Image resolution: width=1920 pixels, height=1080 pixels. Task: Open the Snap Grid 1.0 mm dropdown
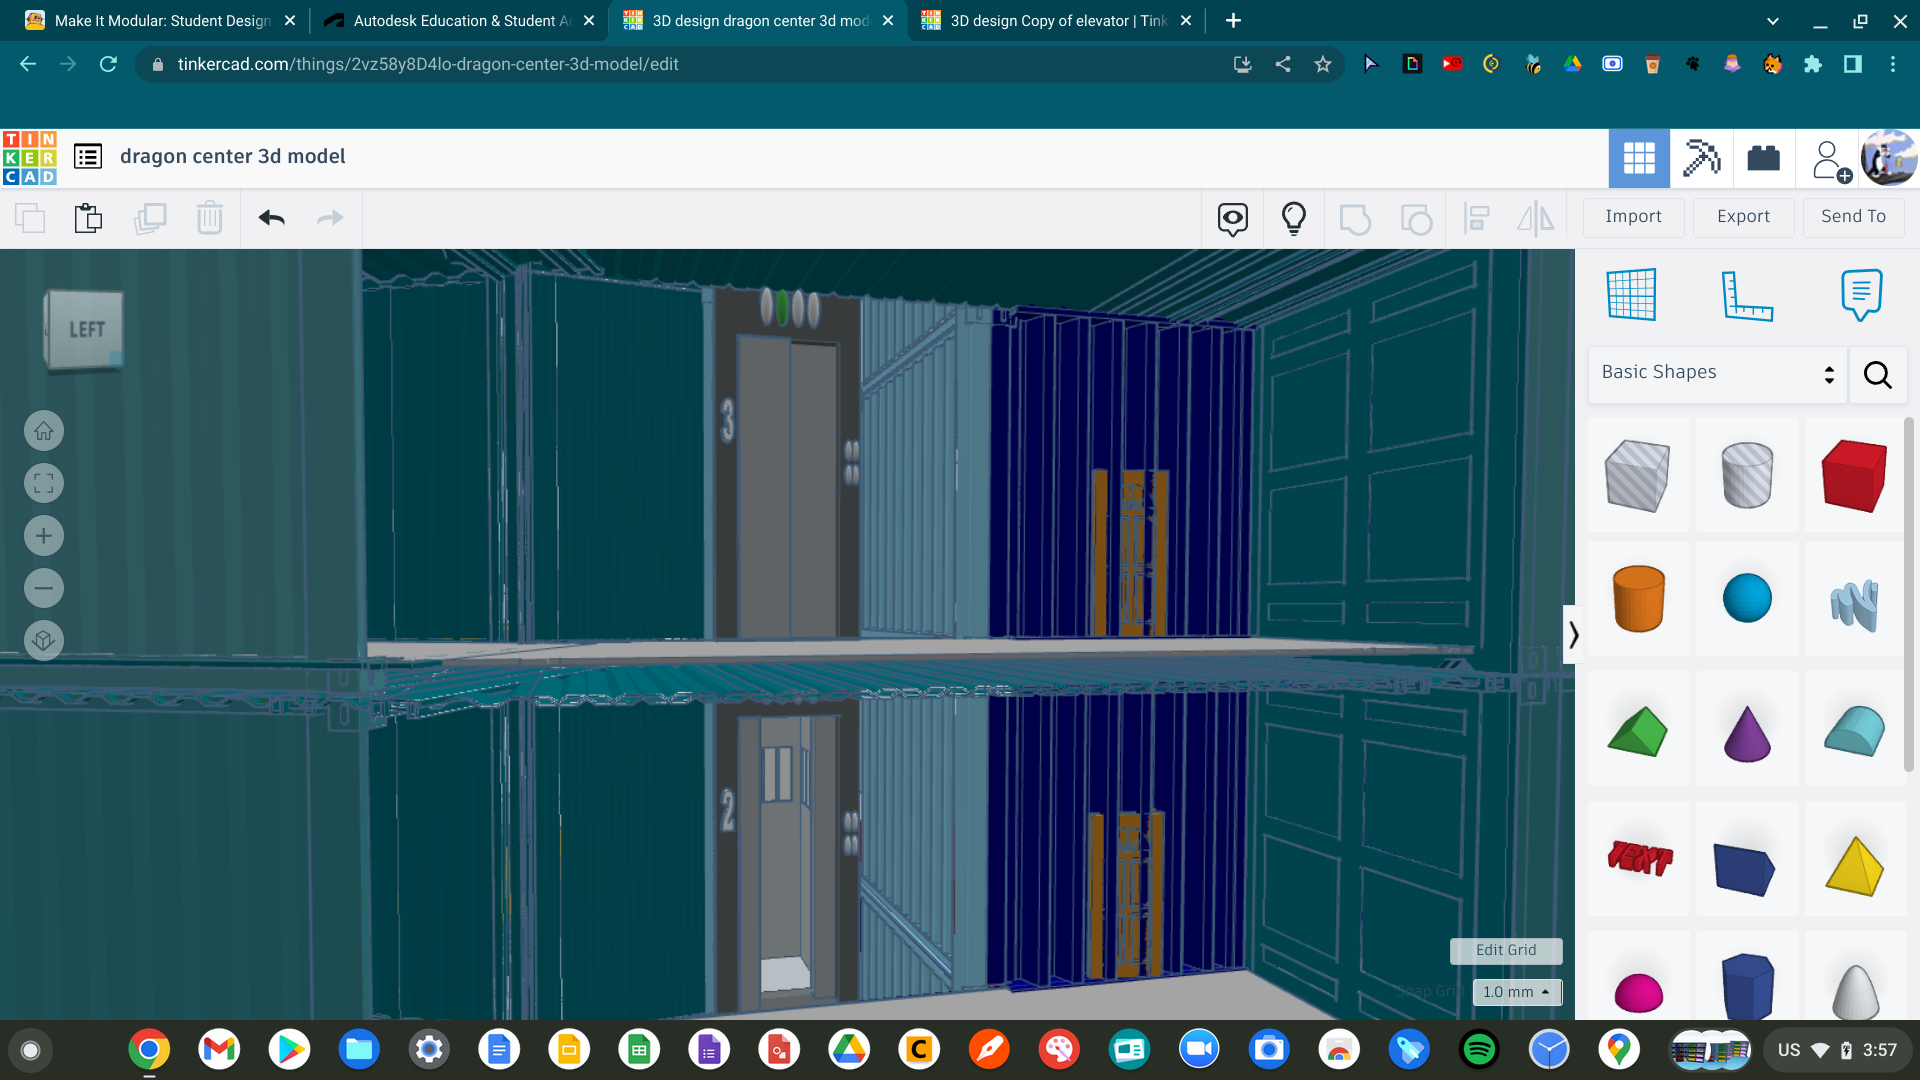point(1517,992)
